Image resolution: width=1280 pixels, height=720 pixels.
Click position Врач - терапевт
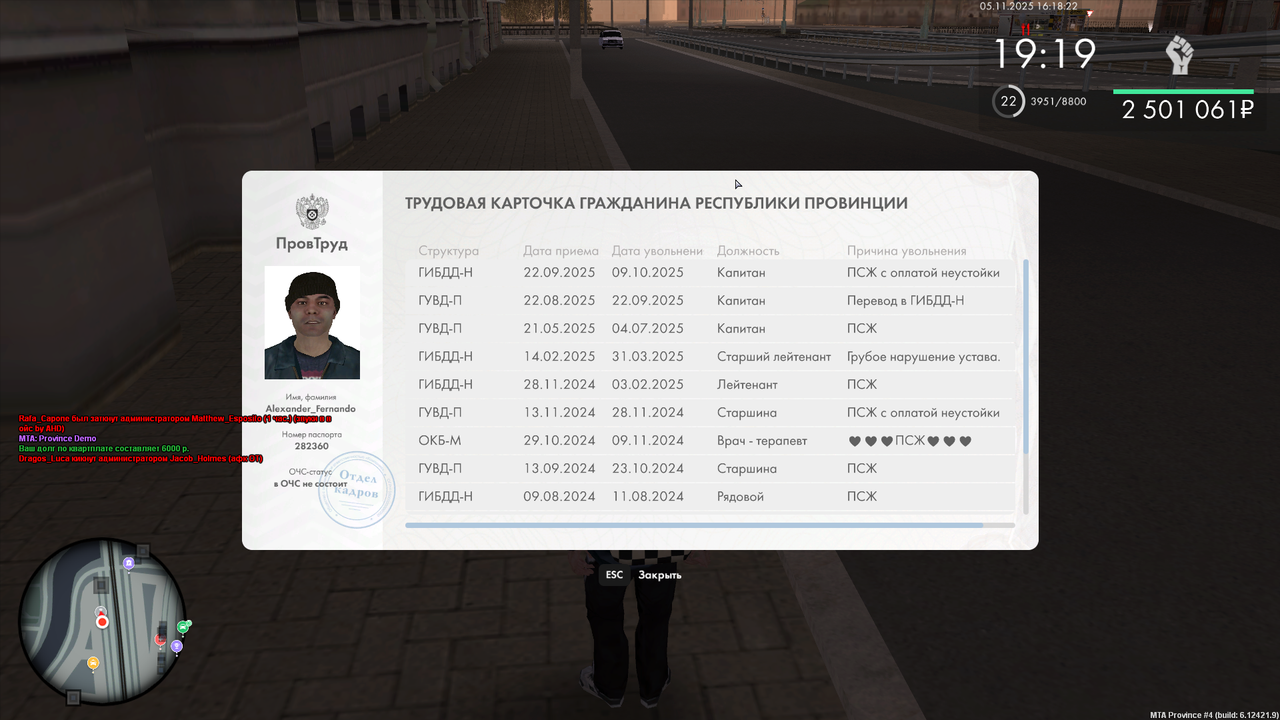coord(762,440)
